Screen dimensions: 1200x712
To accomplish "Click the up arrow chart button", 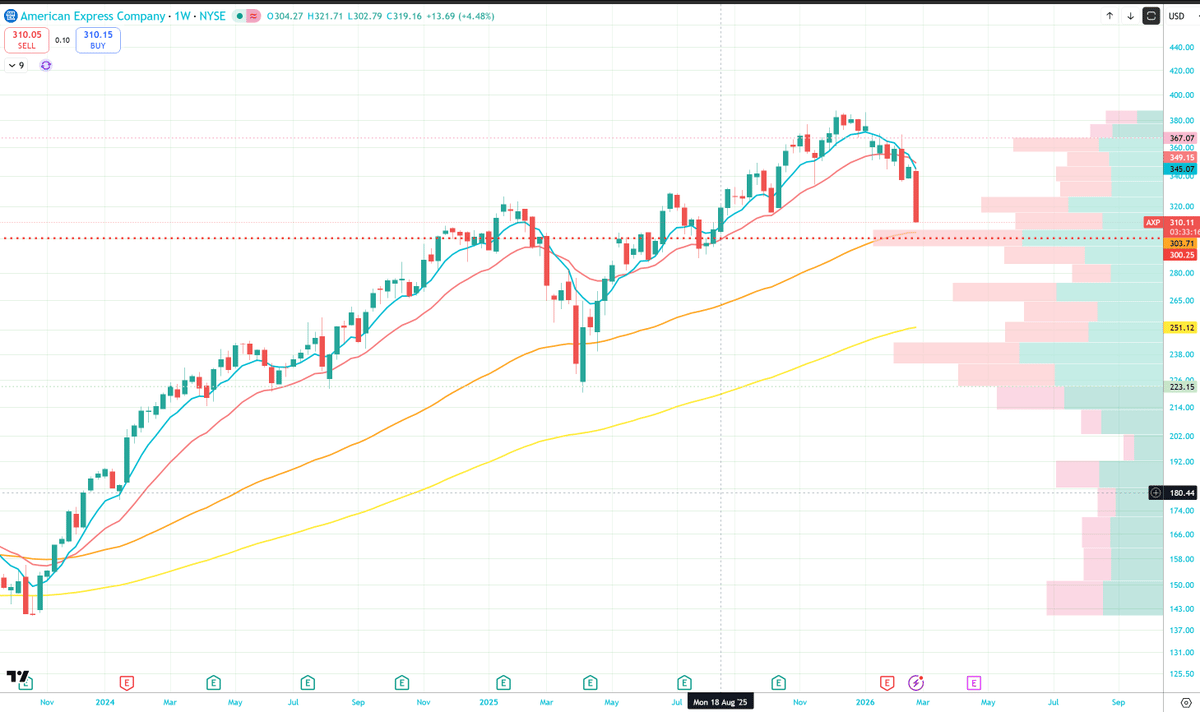I will 1109,16.
